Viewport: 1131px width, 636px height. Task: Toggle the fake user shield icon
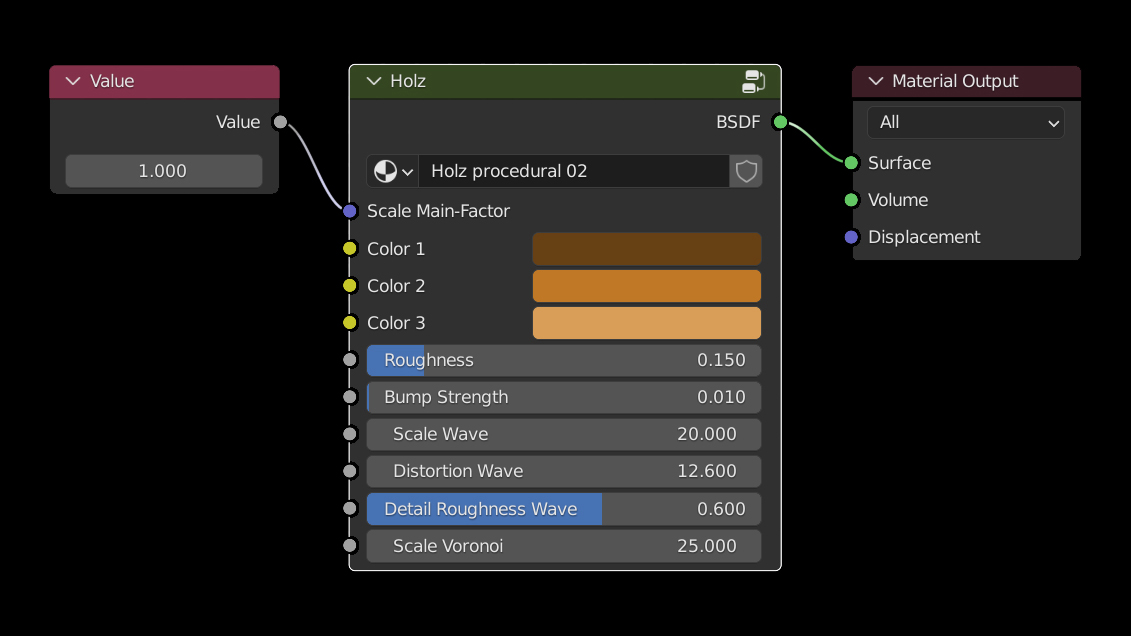[x=746, y=171]
